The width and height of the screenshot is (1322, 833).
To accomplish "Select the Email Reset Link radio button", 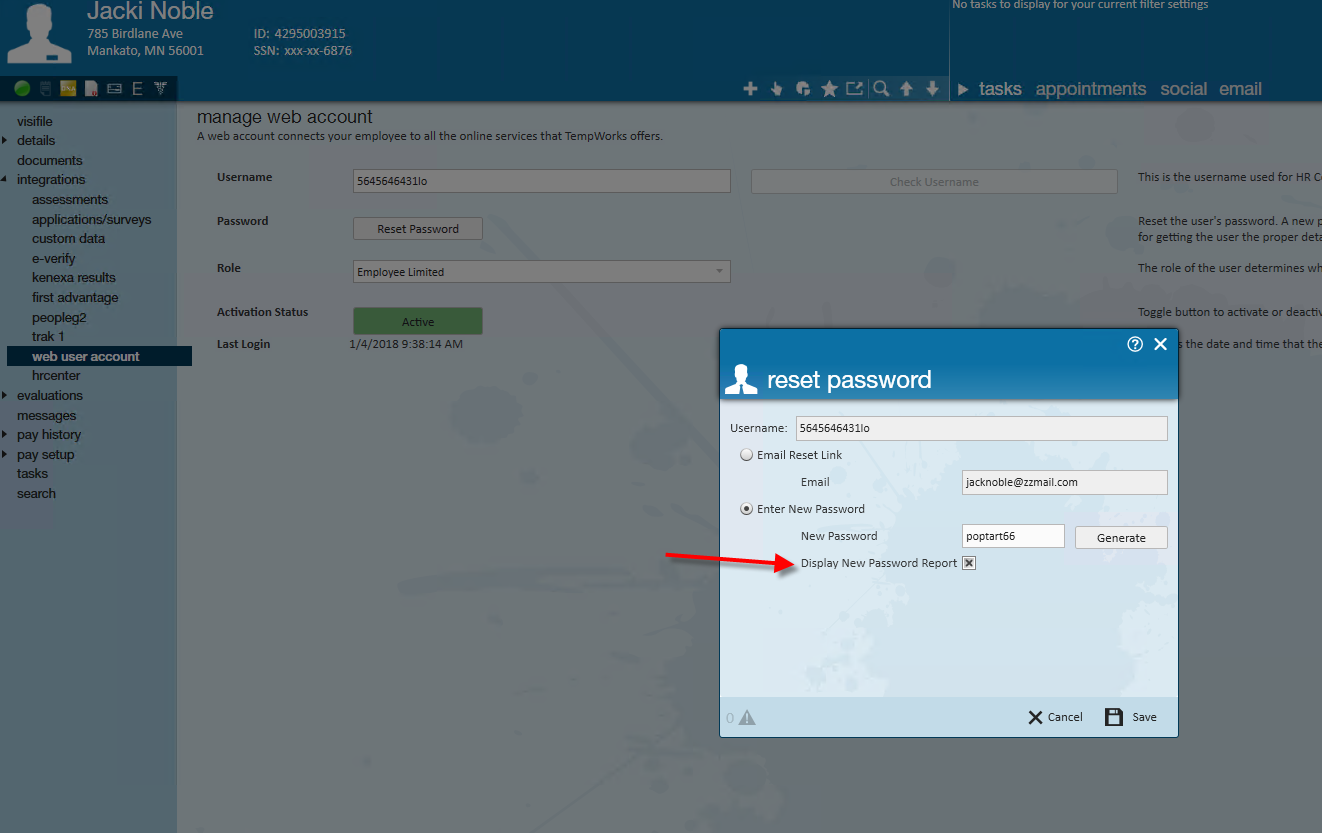I will tap(746, 455).
